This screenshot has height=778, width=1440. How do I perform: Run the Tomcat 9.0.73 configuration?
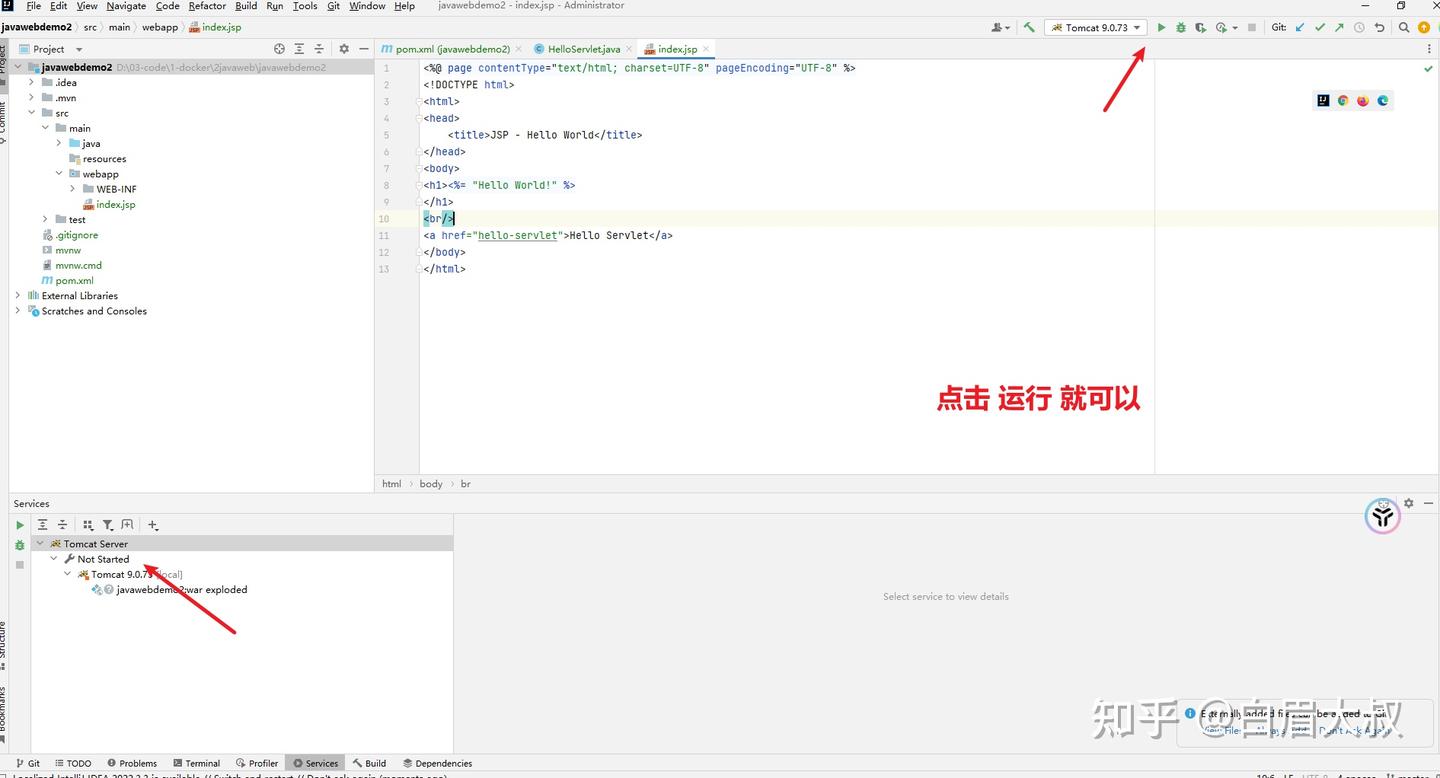click(x=1161, y=27)
